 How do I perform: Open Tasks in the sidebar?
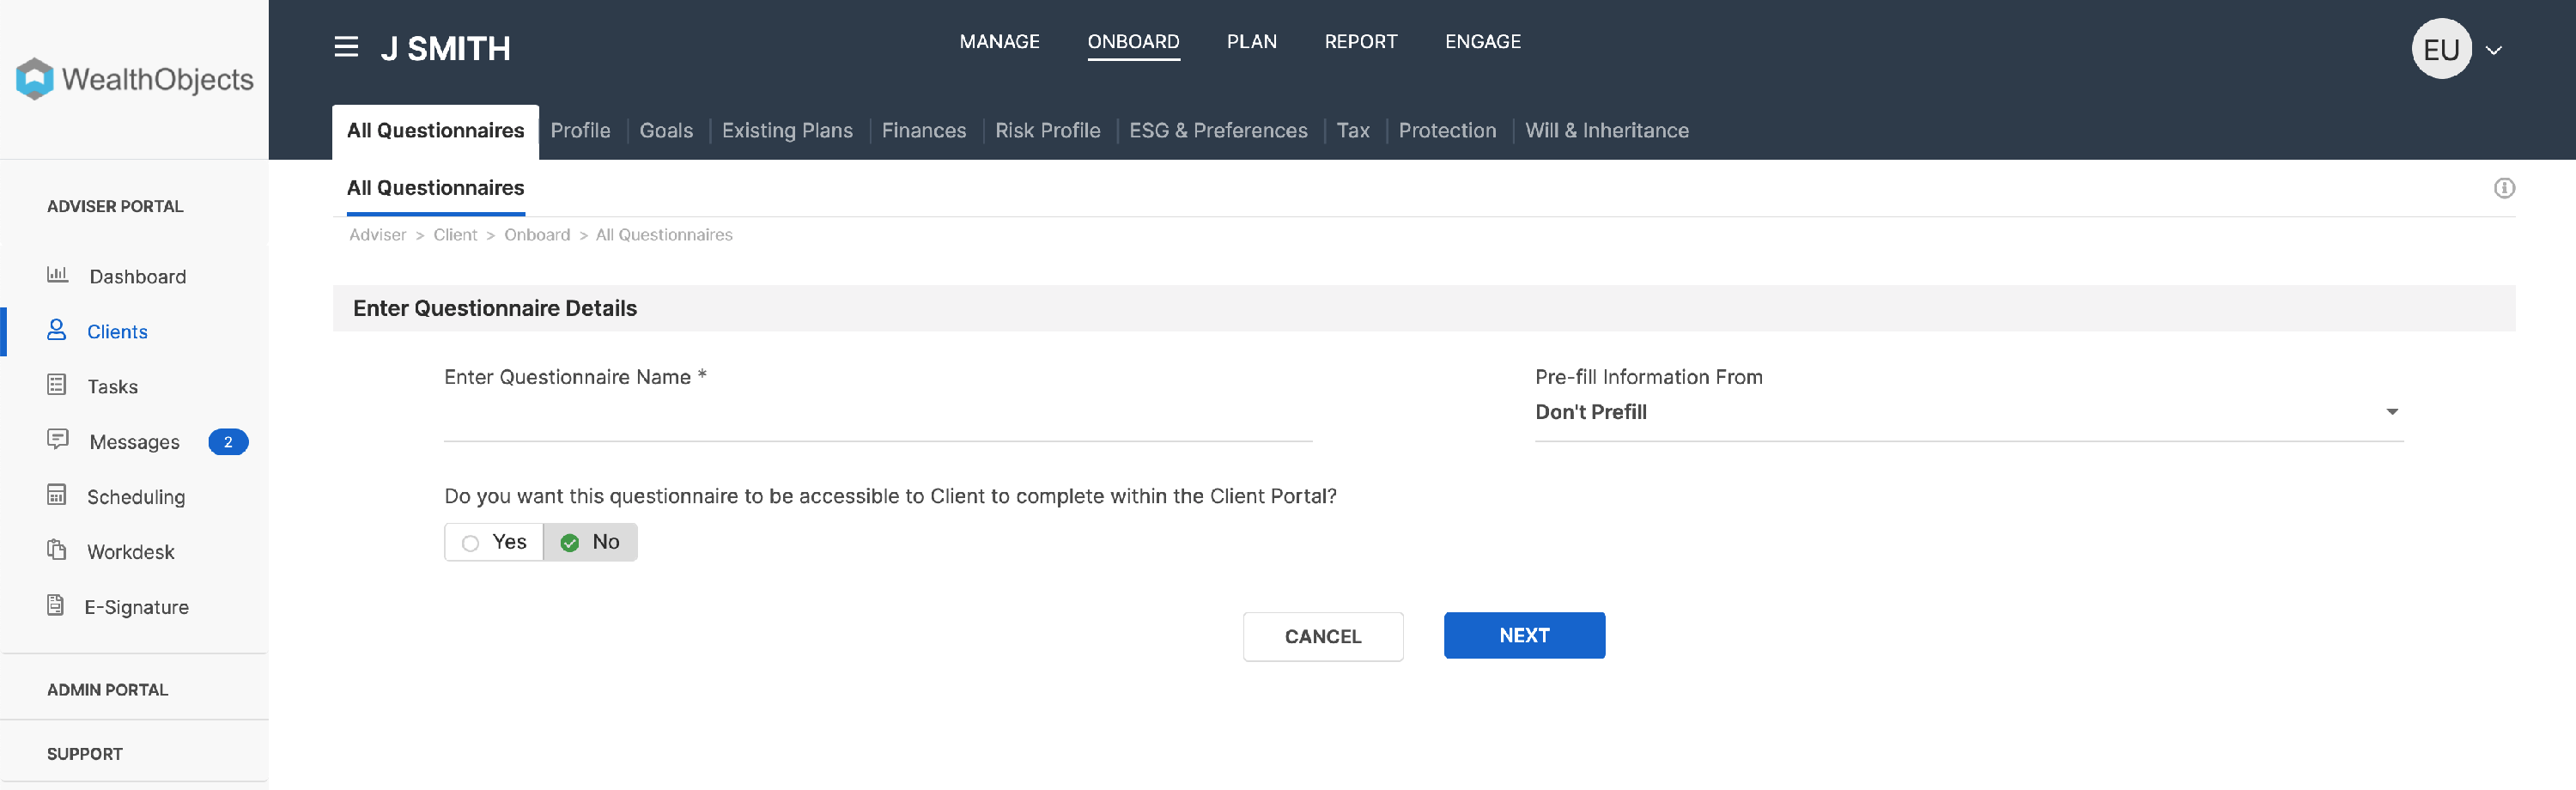pyautogui.click(x=112, y=387)
